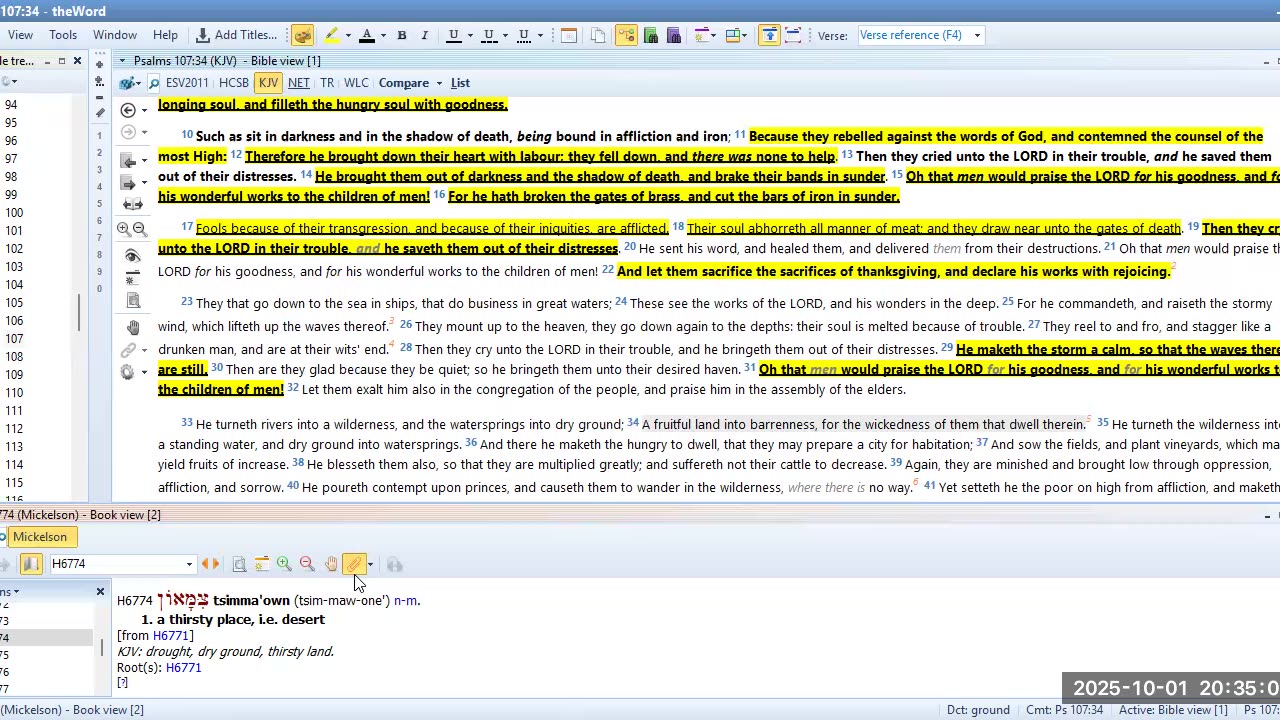Click the zoom out icon in Book view toolbar

[307, 564]
